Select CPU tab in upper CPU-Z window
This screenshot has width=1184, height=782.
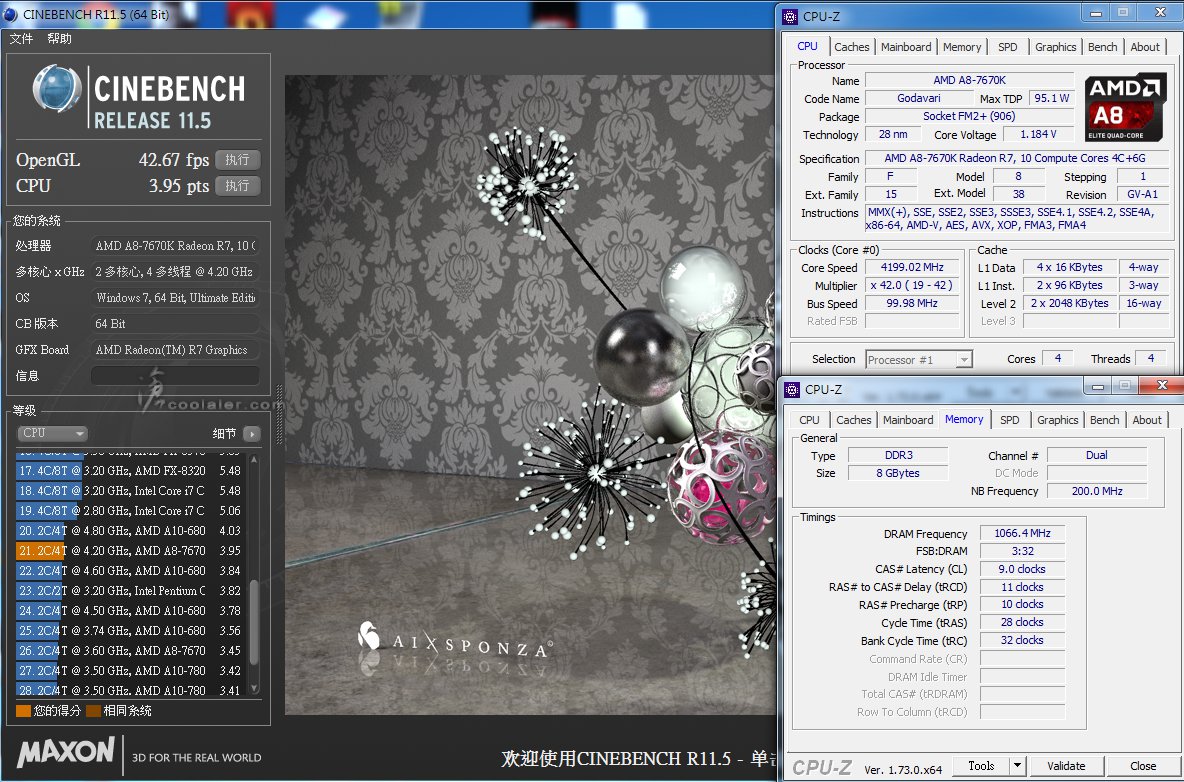[807, 46]
